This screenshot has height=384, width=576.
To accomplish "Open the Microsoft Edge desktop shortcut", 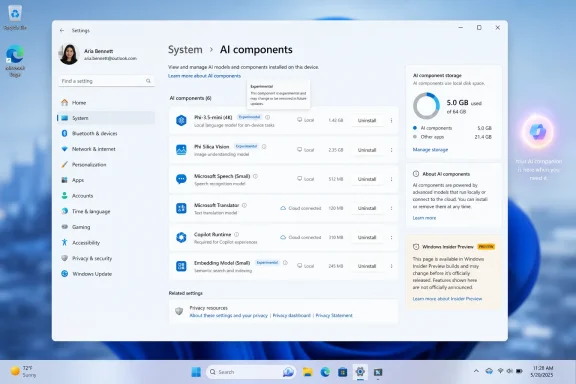I will (15, 61).
